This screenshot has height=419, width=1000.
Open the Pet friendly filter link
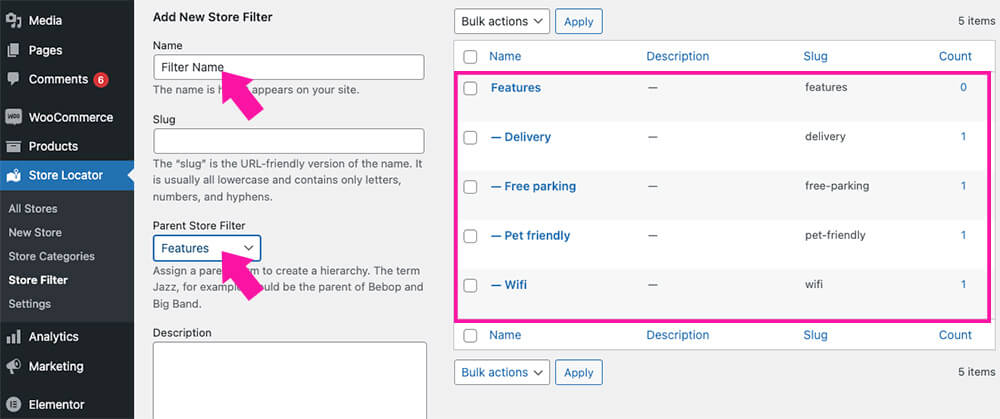click(x=530, y=236)
